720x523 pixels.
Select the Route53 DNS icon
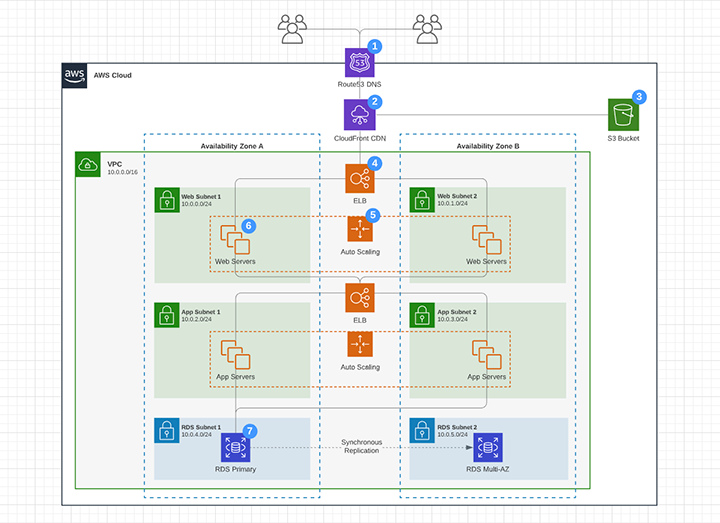pos(360,62)
